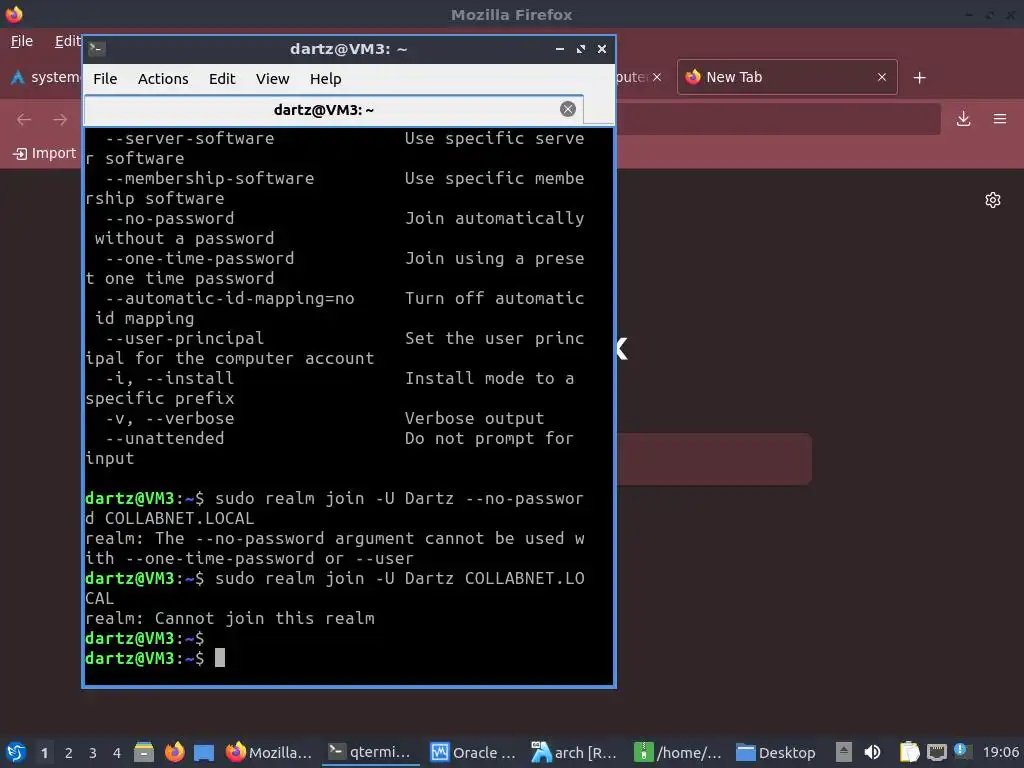Click the 19:06 clock in the panel
Viewport: 1024px width, 768px height.
(x=1000, y=752)
